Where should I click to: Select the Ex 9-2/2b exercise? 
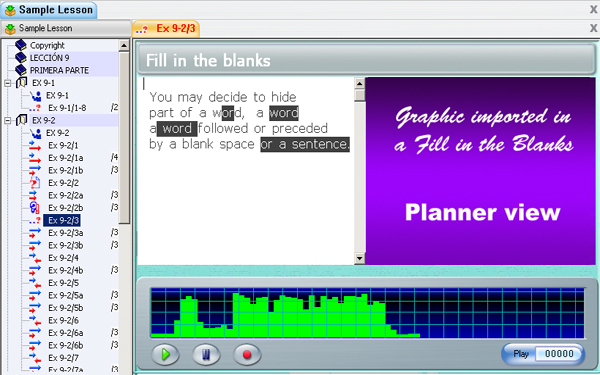coord(65,208)
